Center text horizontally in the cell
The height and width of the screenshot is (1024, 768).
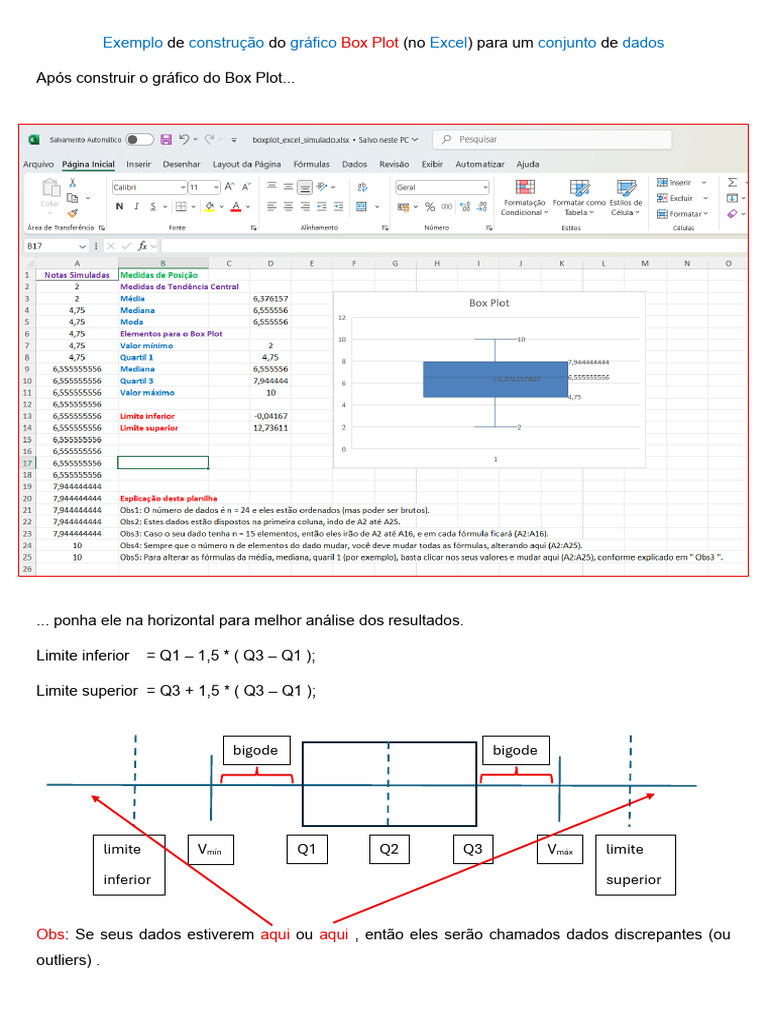coord(288,206)
